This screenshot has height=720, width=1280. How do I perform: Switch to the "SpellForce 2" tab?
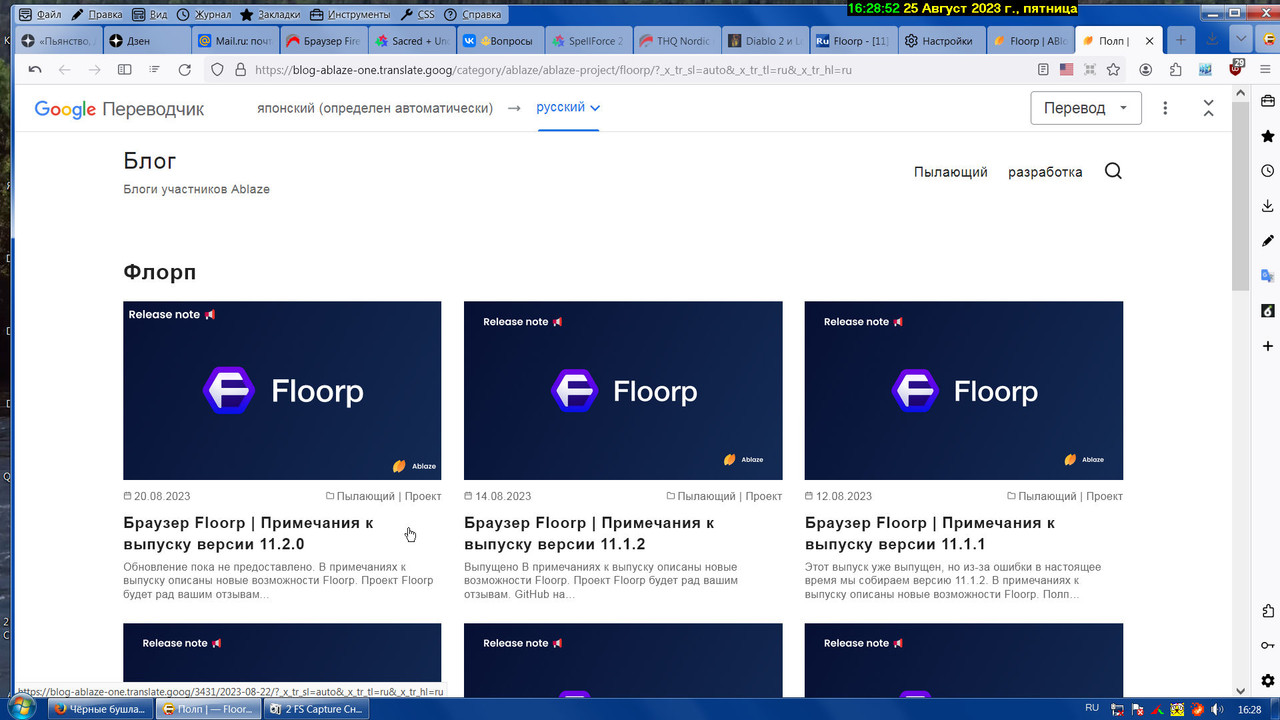[x=587, y=41]
